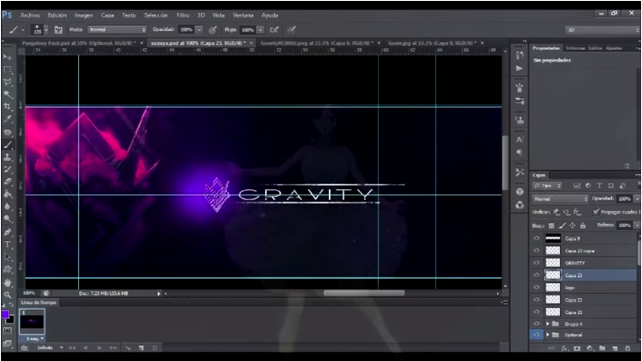Select the Eyedropper tool

coord(7,119)
